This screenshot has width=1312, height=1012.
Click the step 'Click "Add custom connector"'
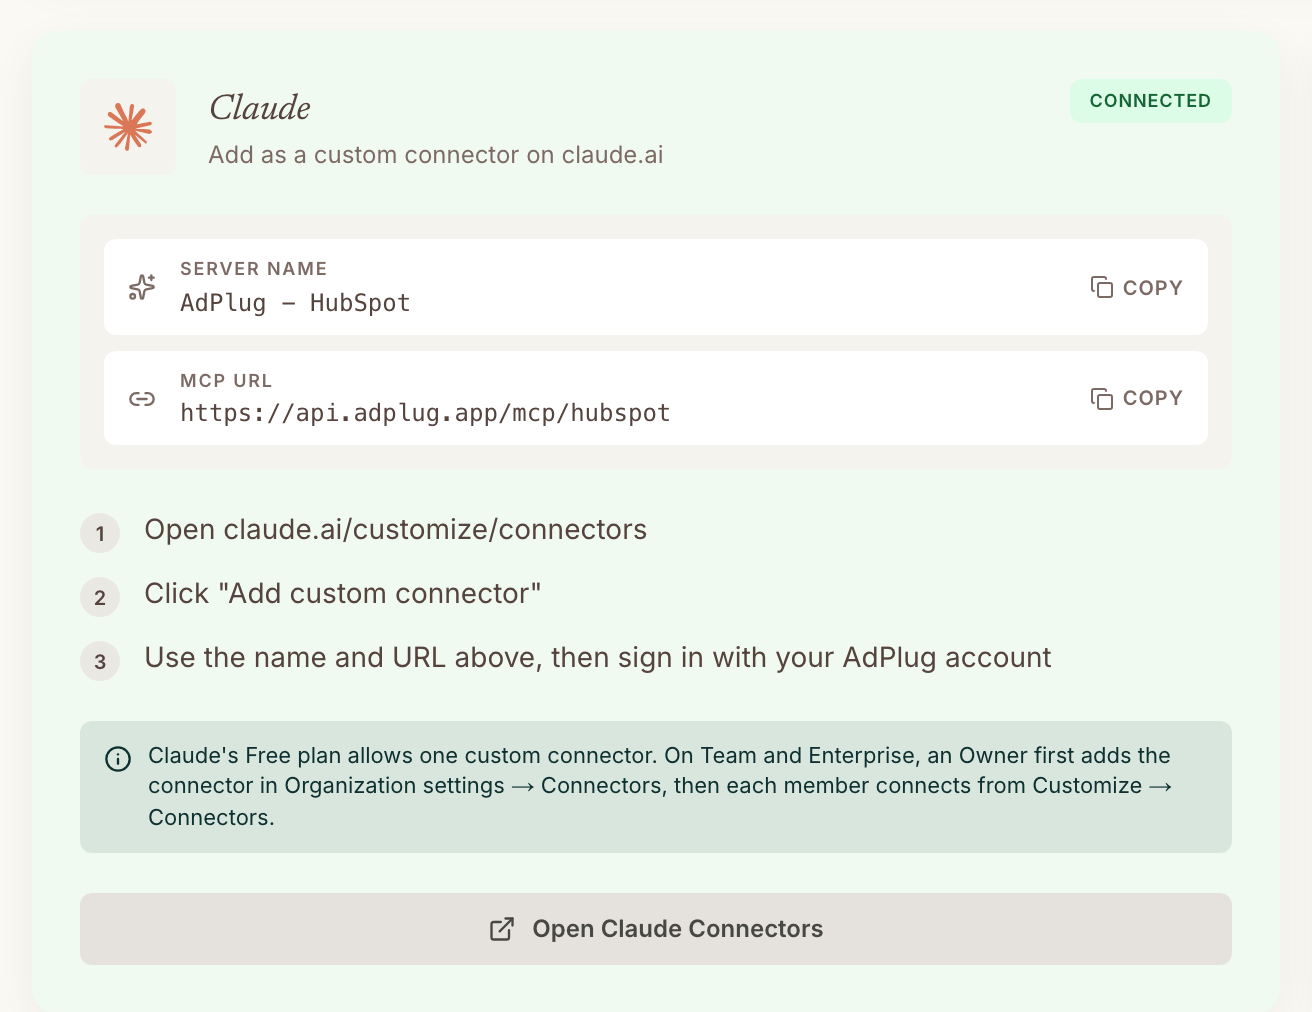pos(342,594)
